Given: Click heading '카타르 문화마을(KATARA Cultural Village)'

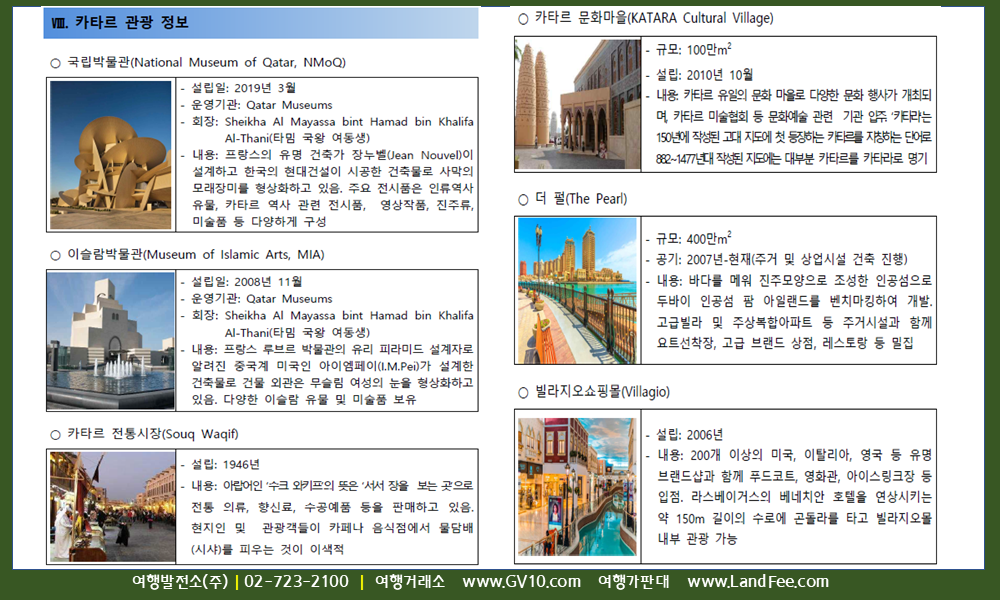Looking at the screenshot, I should click(654, 18).
